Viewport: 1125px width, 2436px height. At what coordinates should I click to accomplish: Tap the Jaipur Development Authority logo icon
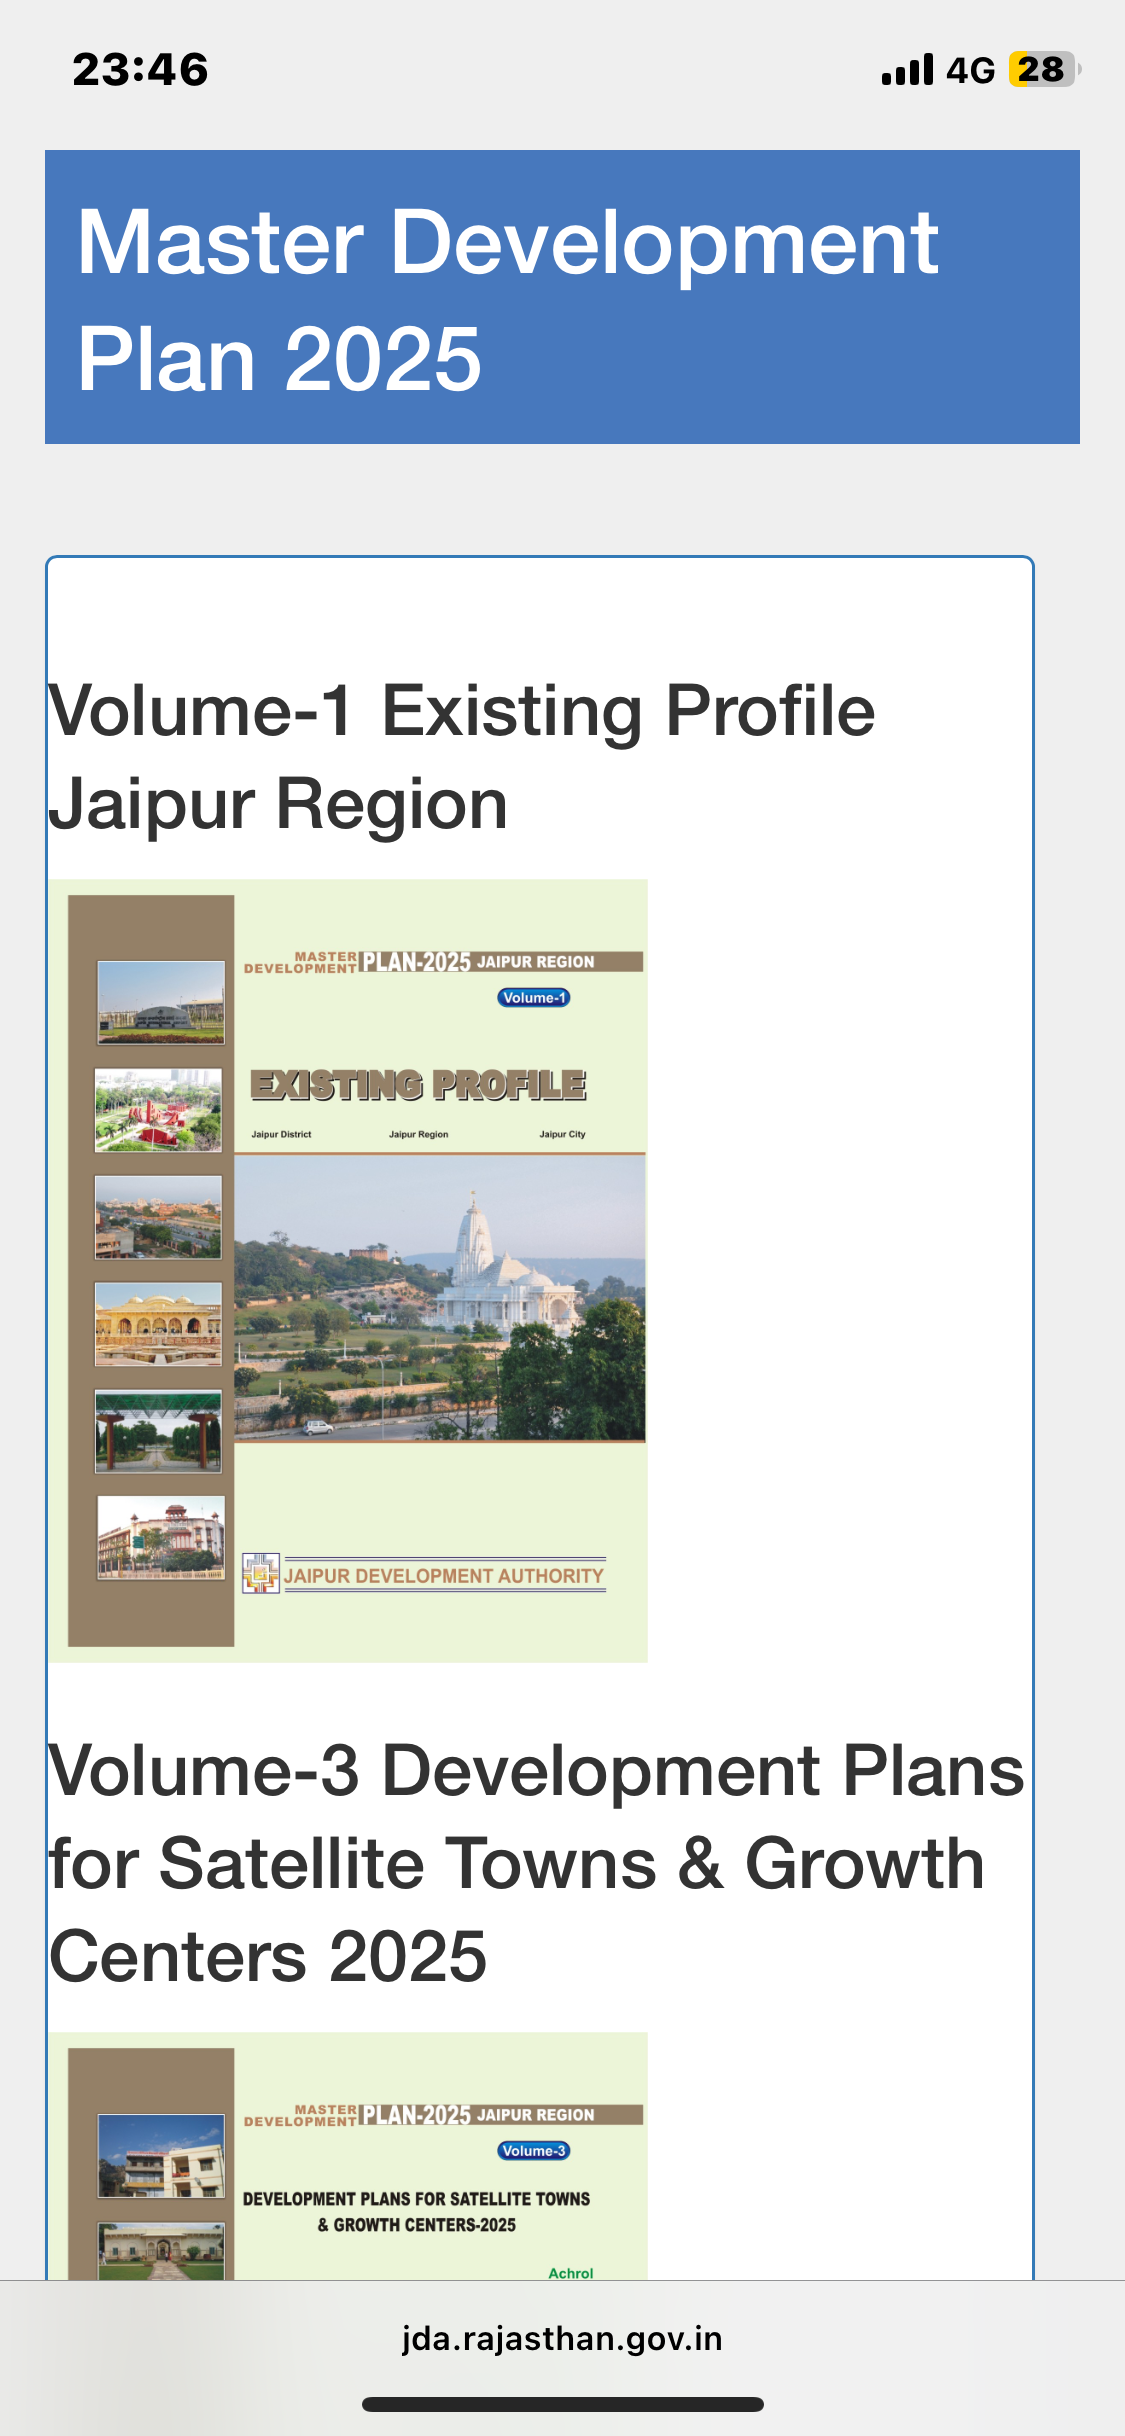(261, 1573)
